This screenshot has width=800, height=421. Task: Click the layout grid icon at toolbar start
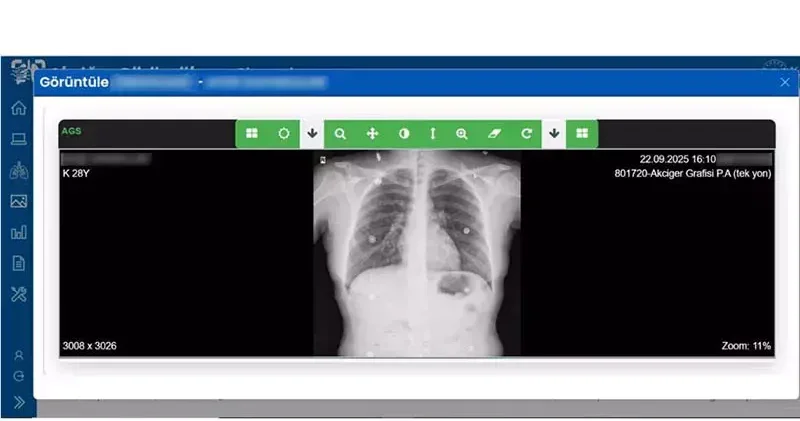click(251, 133)
